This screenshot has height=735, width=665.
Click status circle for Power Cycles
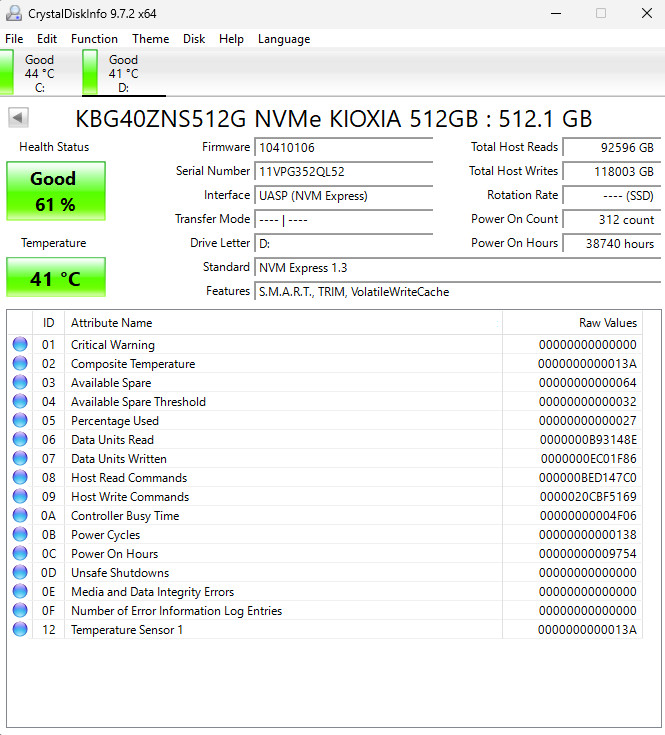point(20,534)
